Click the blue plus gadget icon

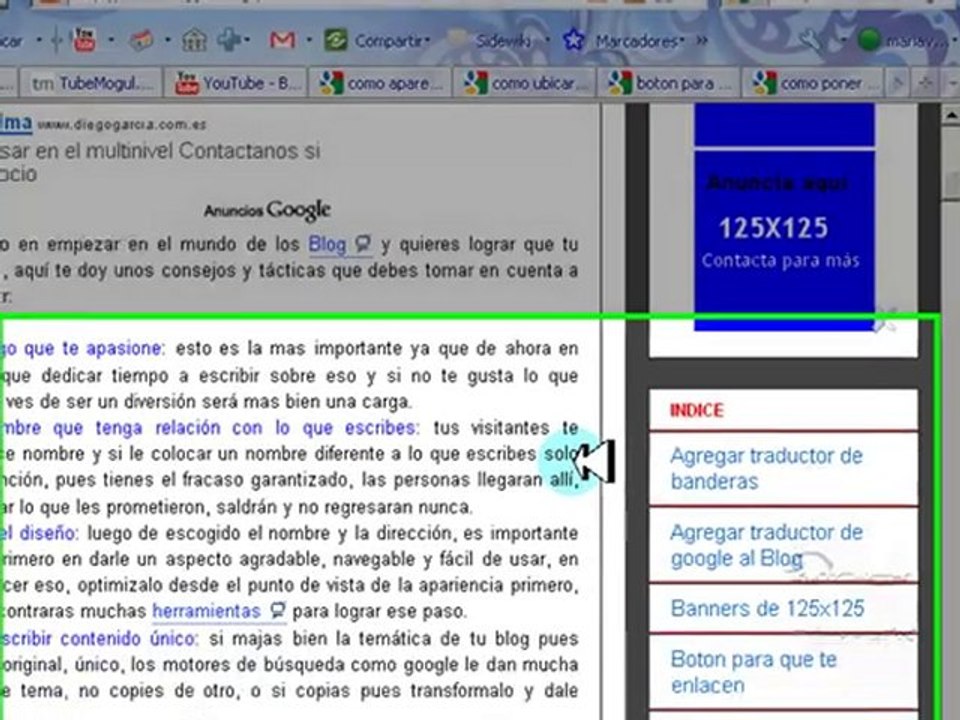click(x=228, y=40)
